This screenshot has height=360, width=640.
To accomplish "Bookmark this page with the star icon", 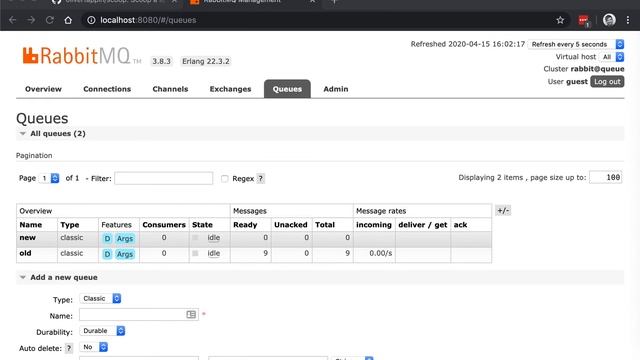I will point(560,20).
